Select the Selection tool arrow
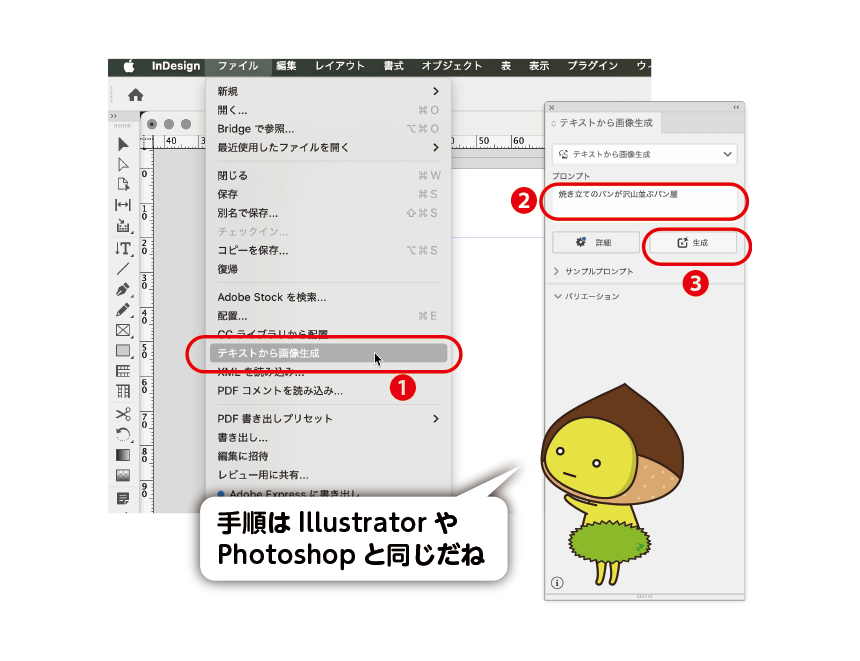This screenshot has width=860, height=661. pos(123,144)
